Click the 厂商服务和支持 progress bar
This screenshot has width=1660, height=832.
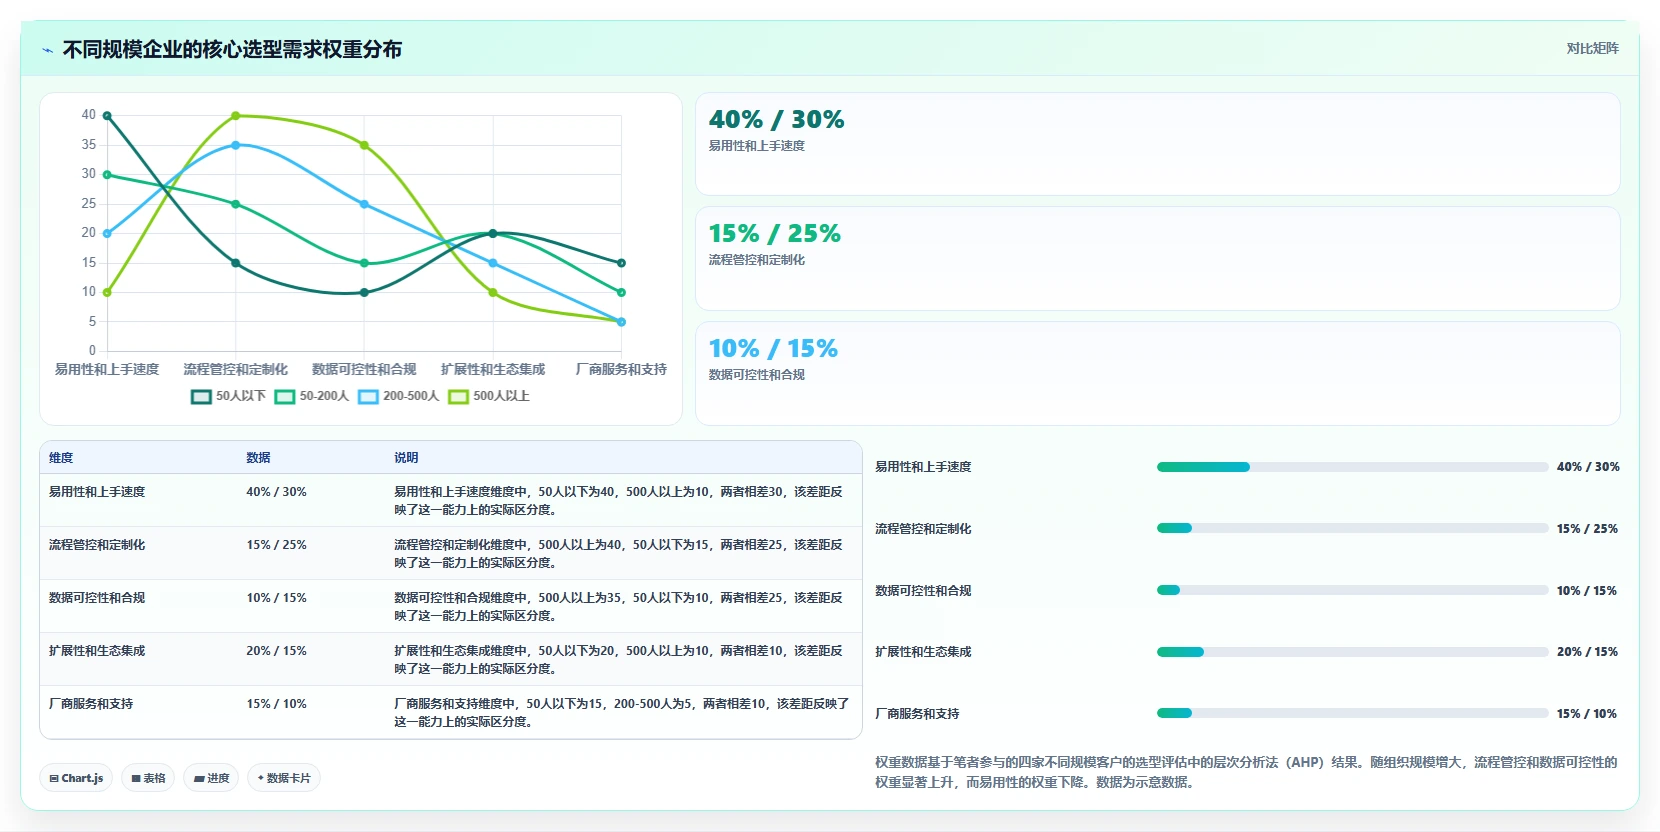click(1352, 713)
